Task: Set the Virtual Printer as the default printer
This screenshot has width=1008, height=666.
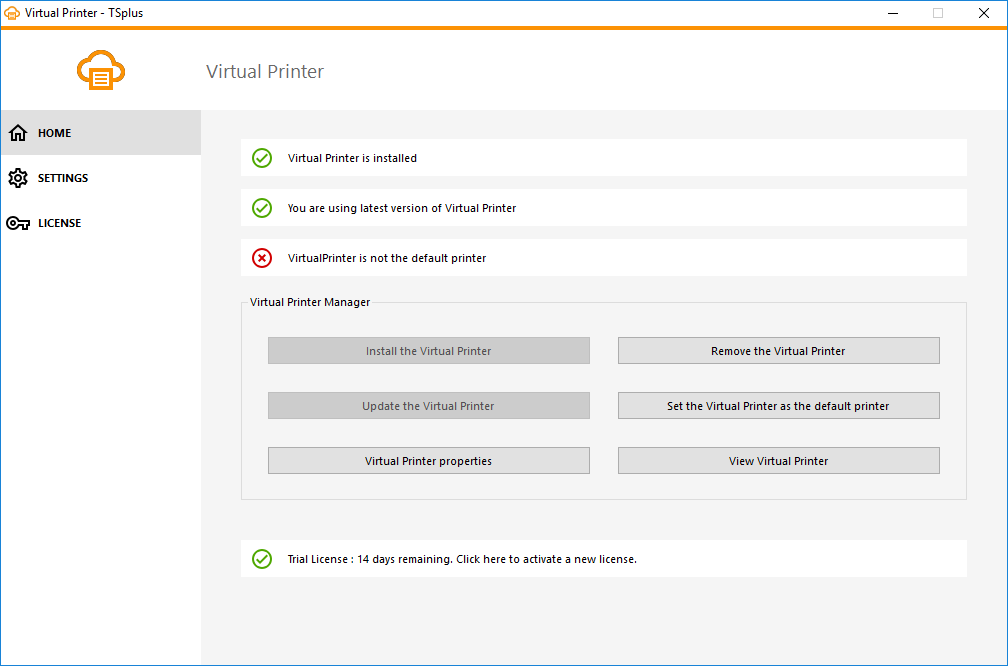Action: coord(778,405)
